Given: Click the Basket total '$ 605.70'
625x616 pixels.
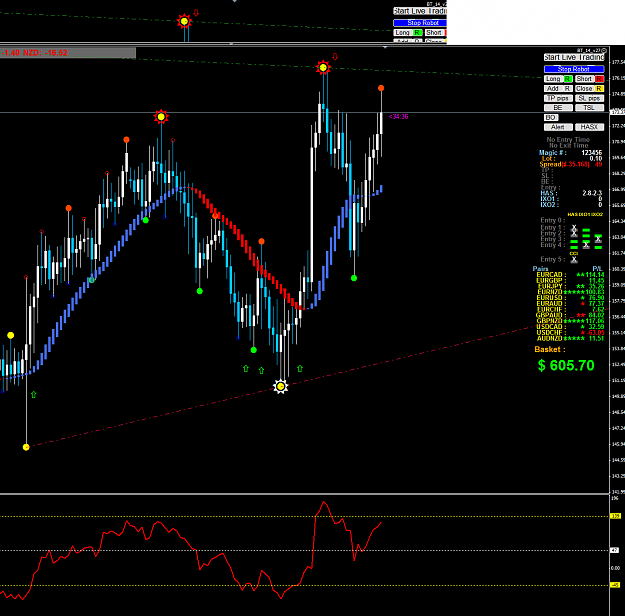Looking at the screenshot, I should (566, 365).
